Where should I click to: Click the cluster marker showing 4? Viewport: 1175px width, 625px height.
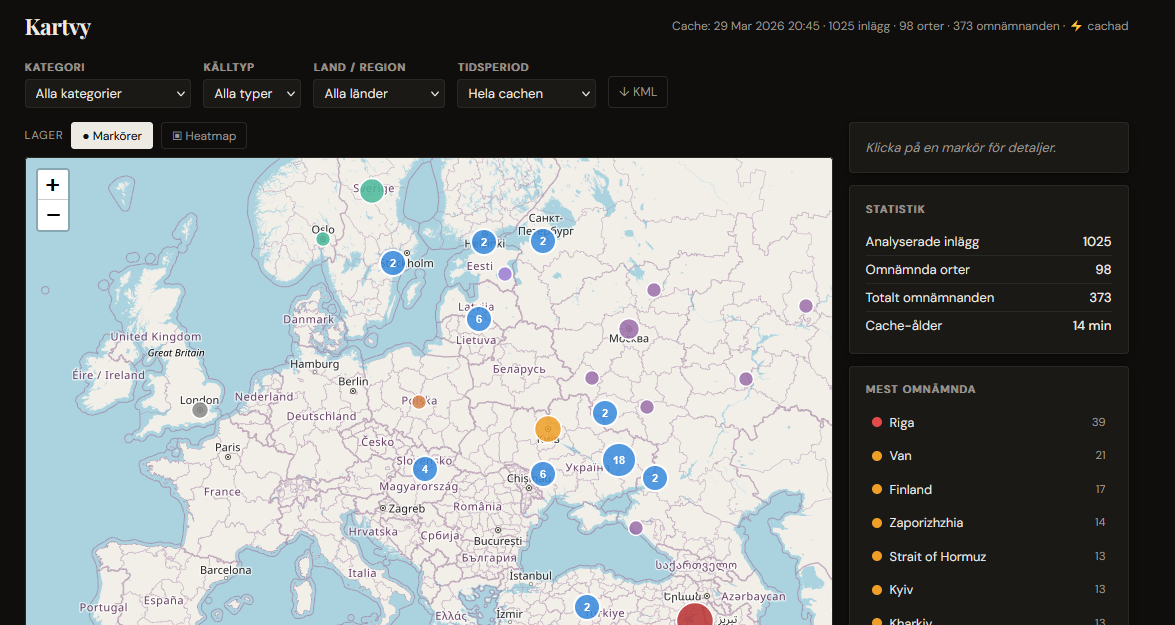click(x=425, y=468)
